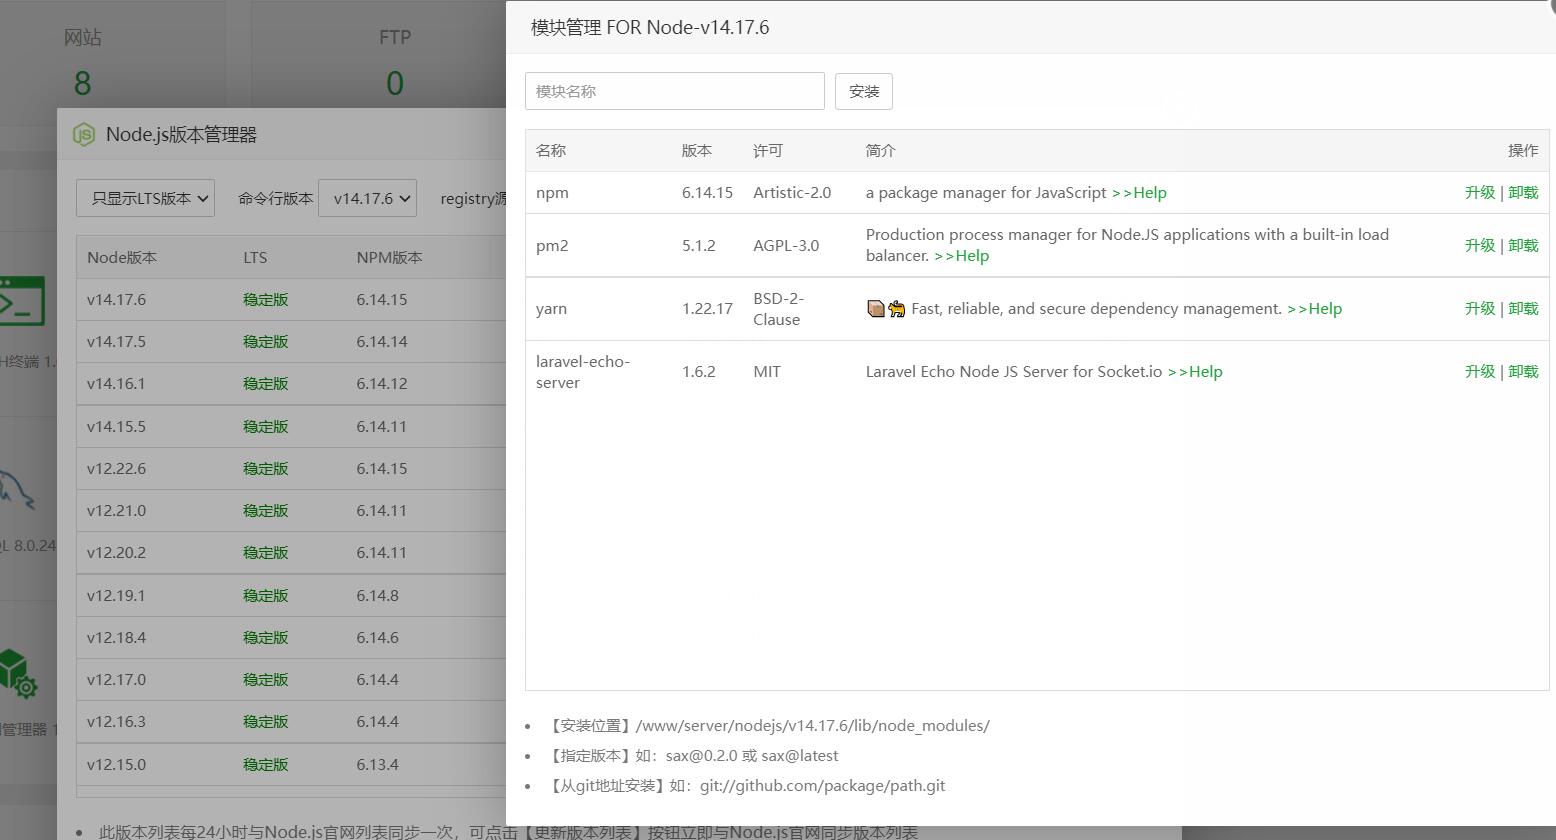The width and height of the screenshot is (1556, 840).
Task: Select the pm2 module name cell
Action: pos(552,246)
